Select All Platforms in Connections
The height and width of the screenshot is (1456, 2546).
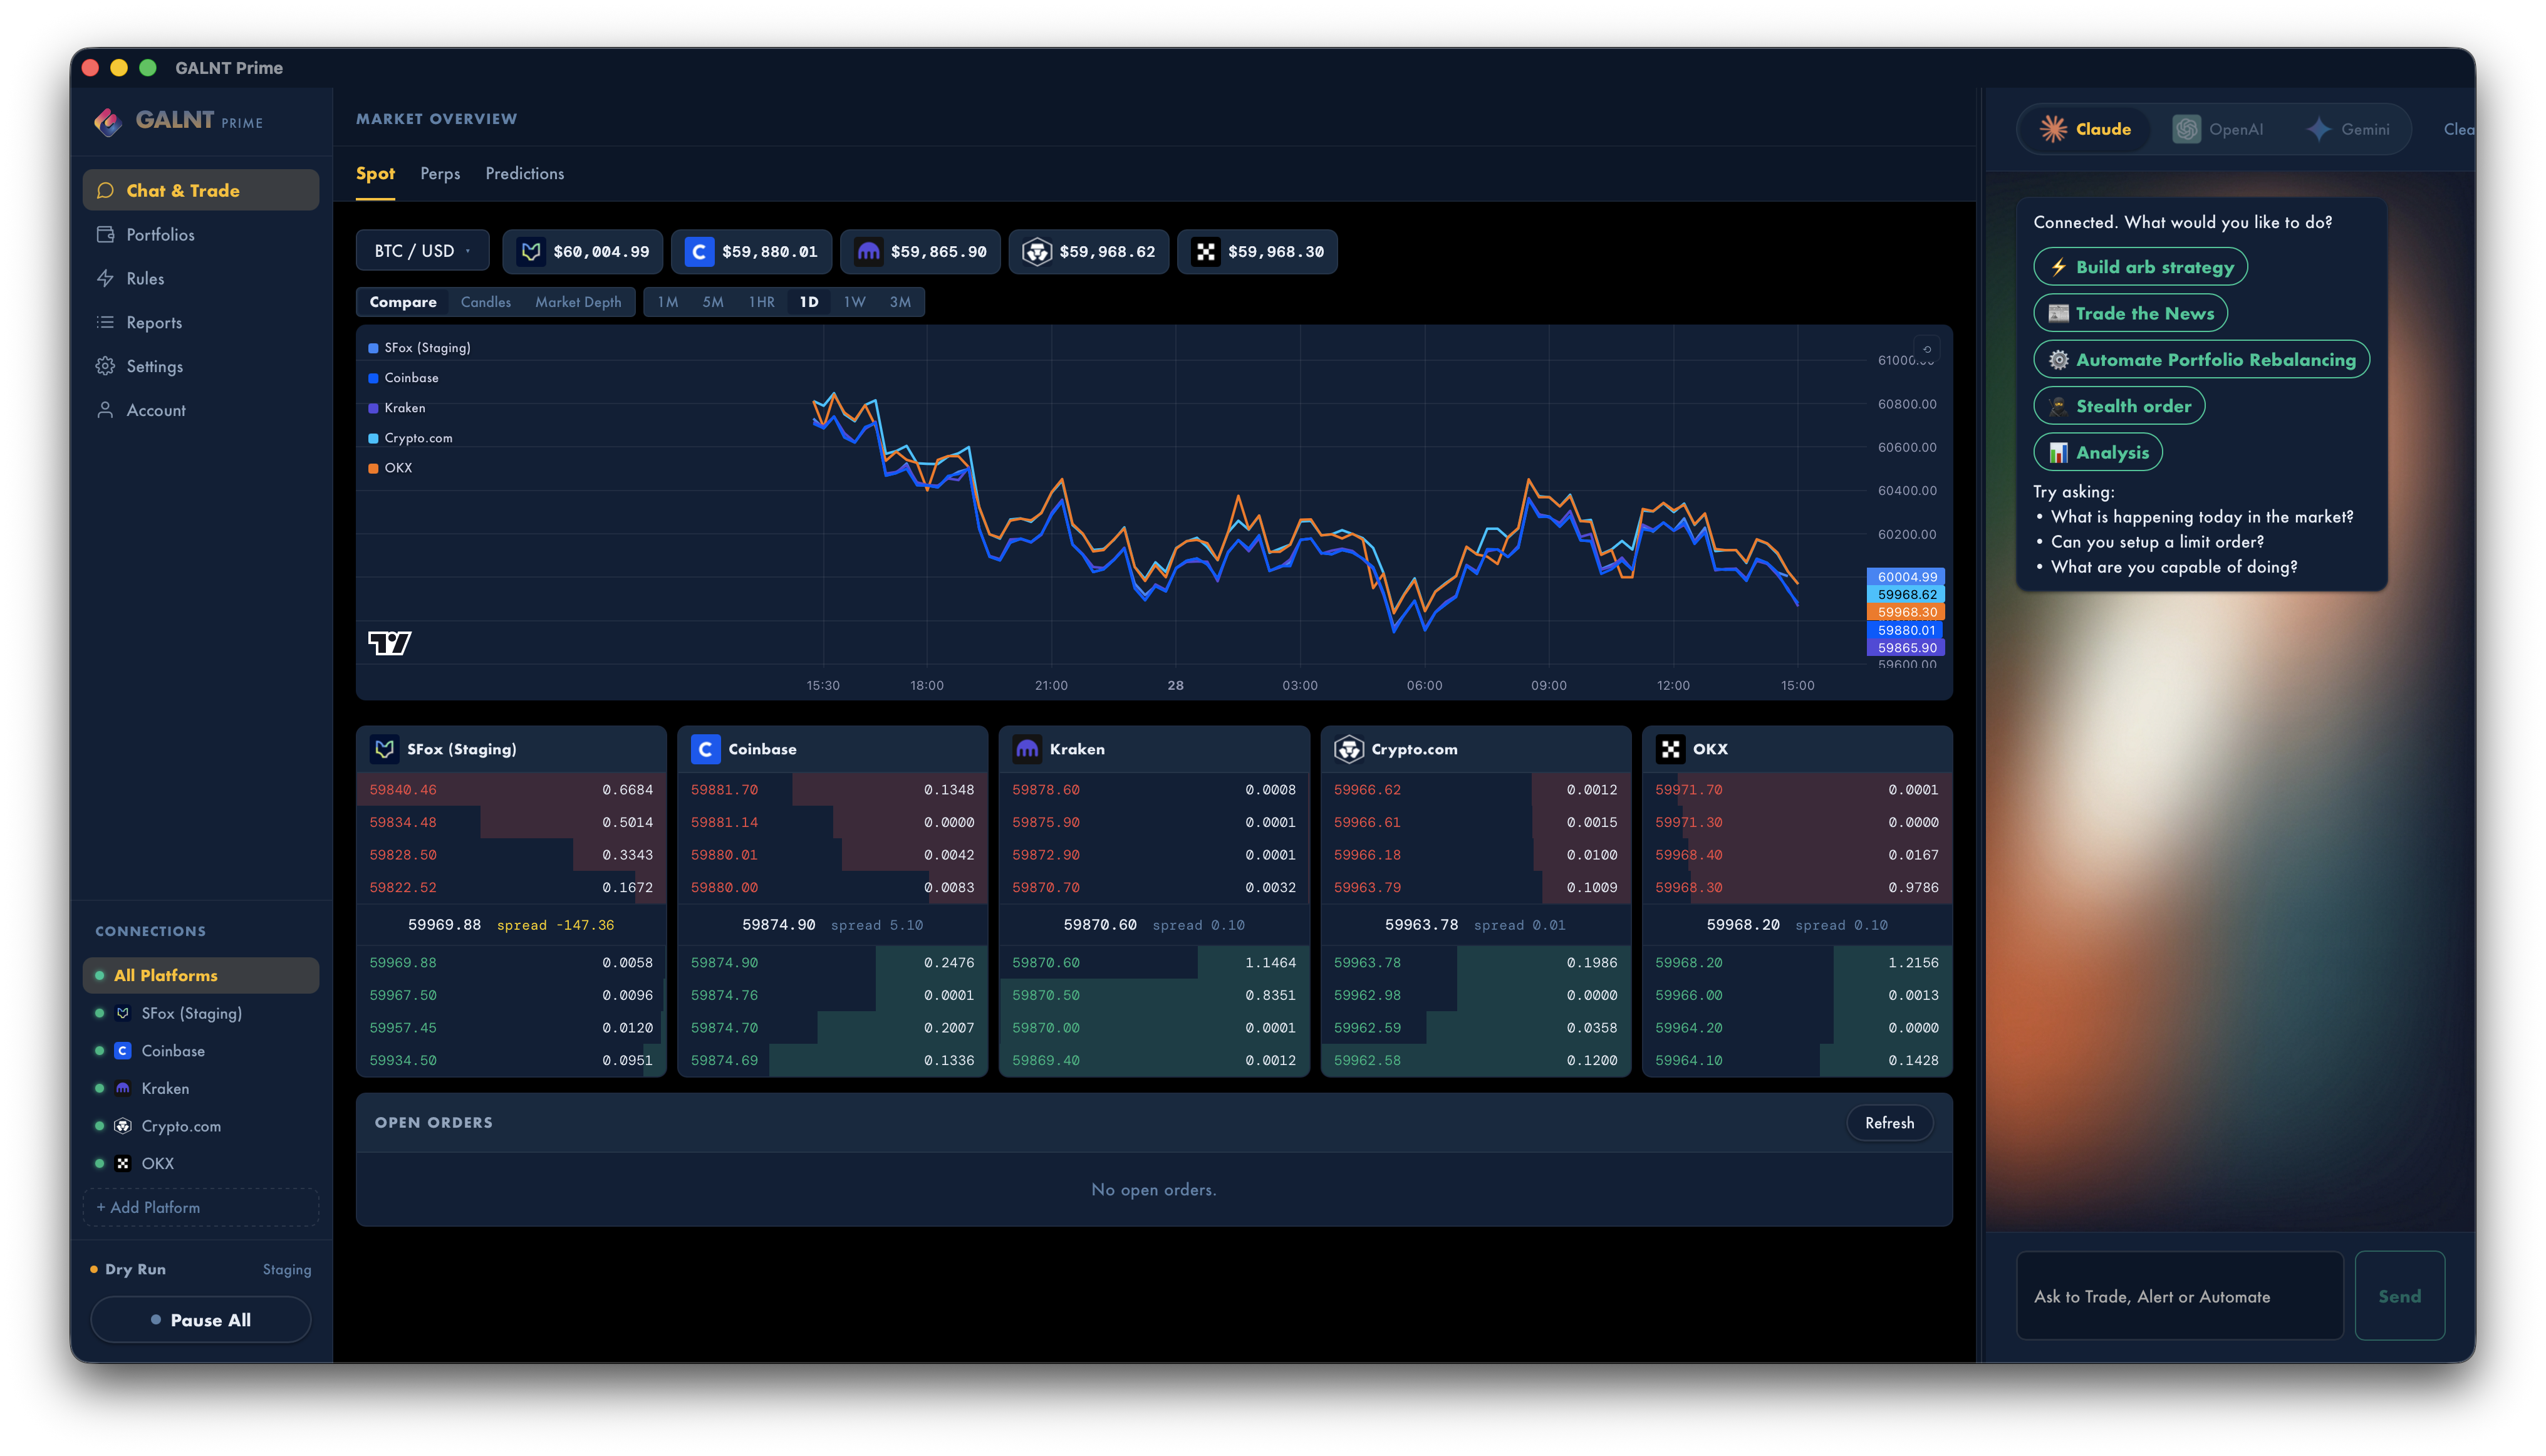201,975
